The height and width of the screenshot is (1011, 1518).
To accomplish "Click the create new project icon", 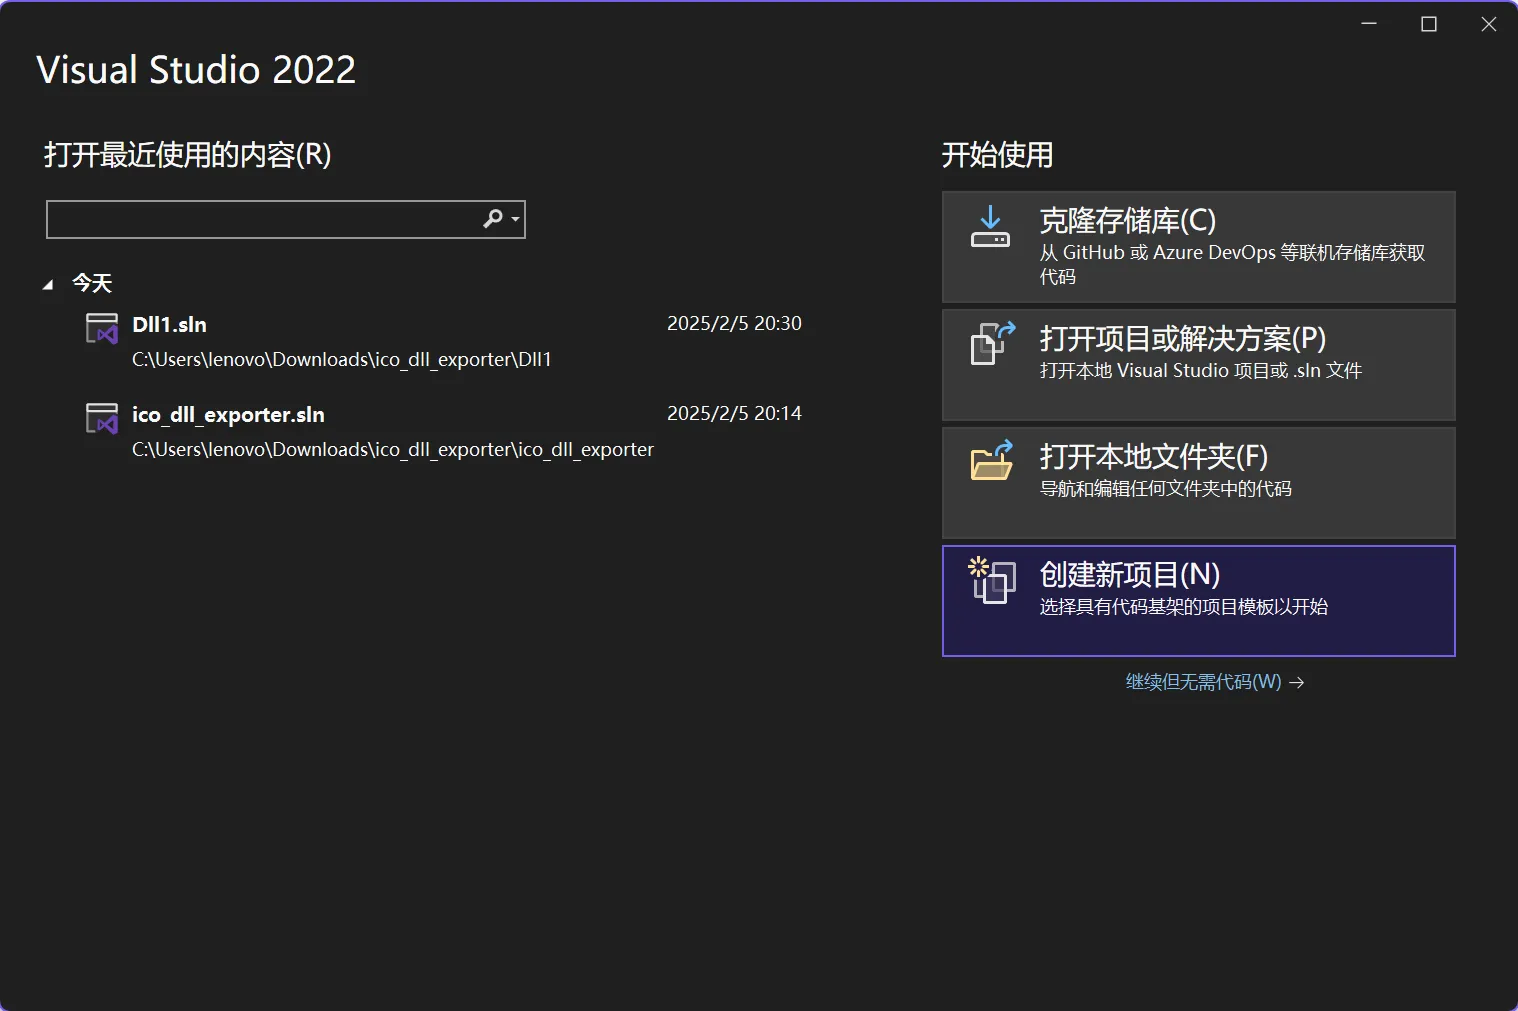I will [x=992, y=580].
